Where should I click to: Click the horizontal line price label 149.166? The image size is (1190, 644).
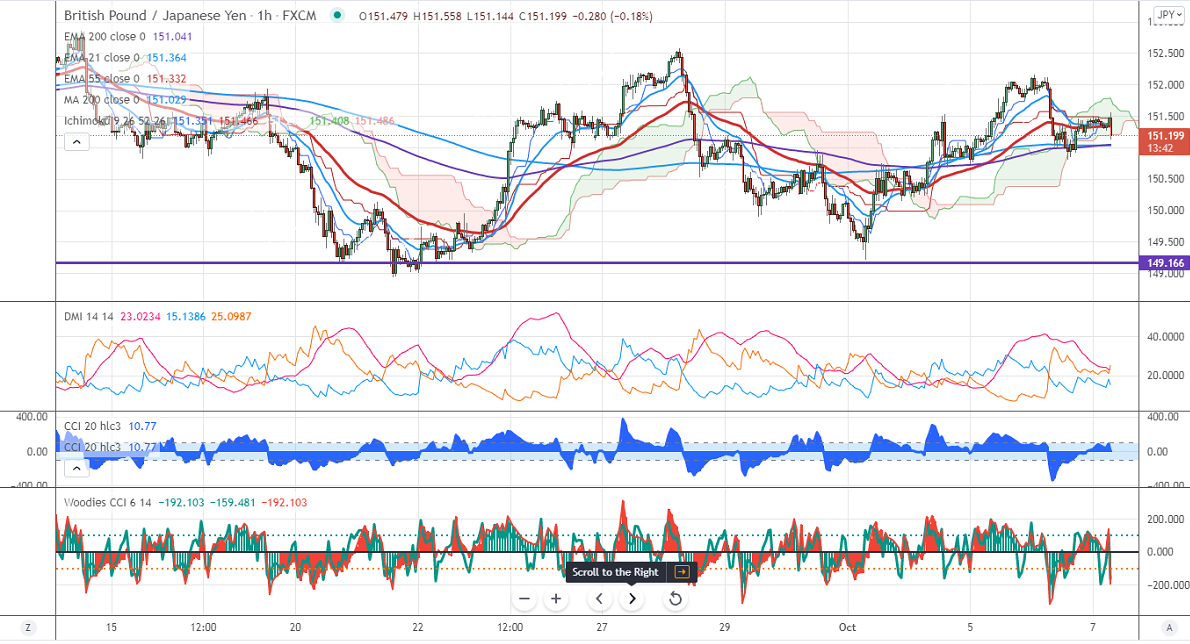1165,263
